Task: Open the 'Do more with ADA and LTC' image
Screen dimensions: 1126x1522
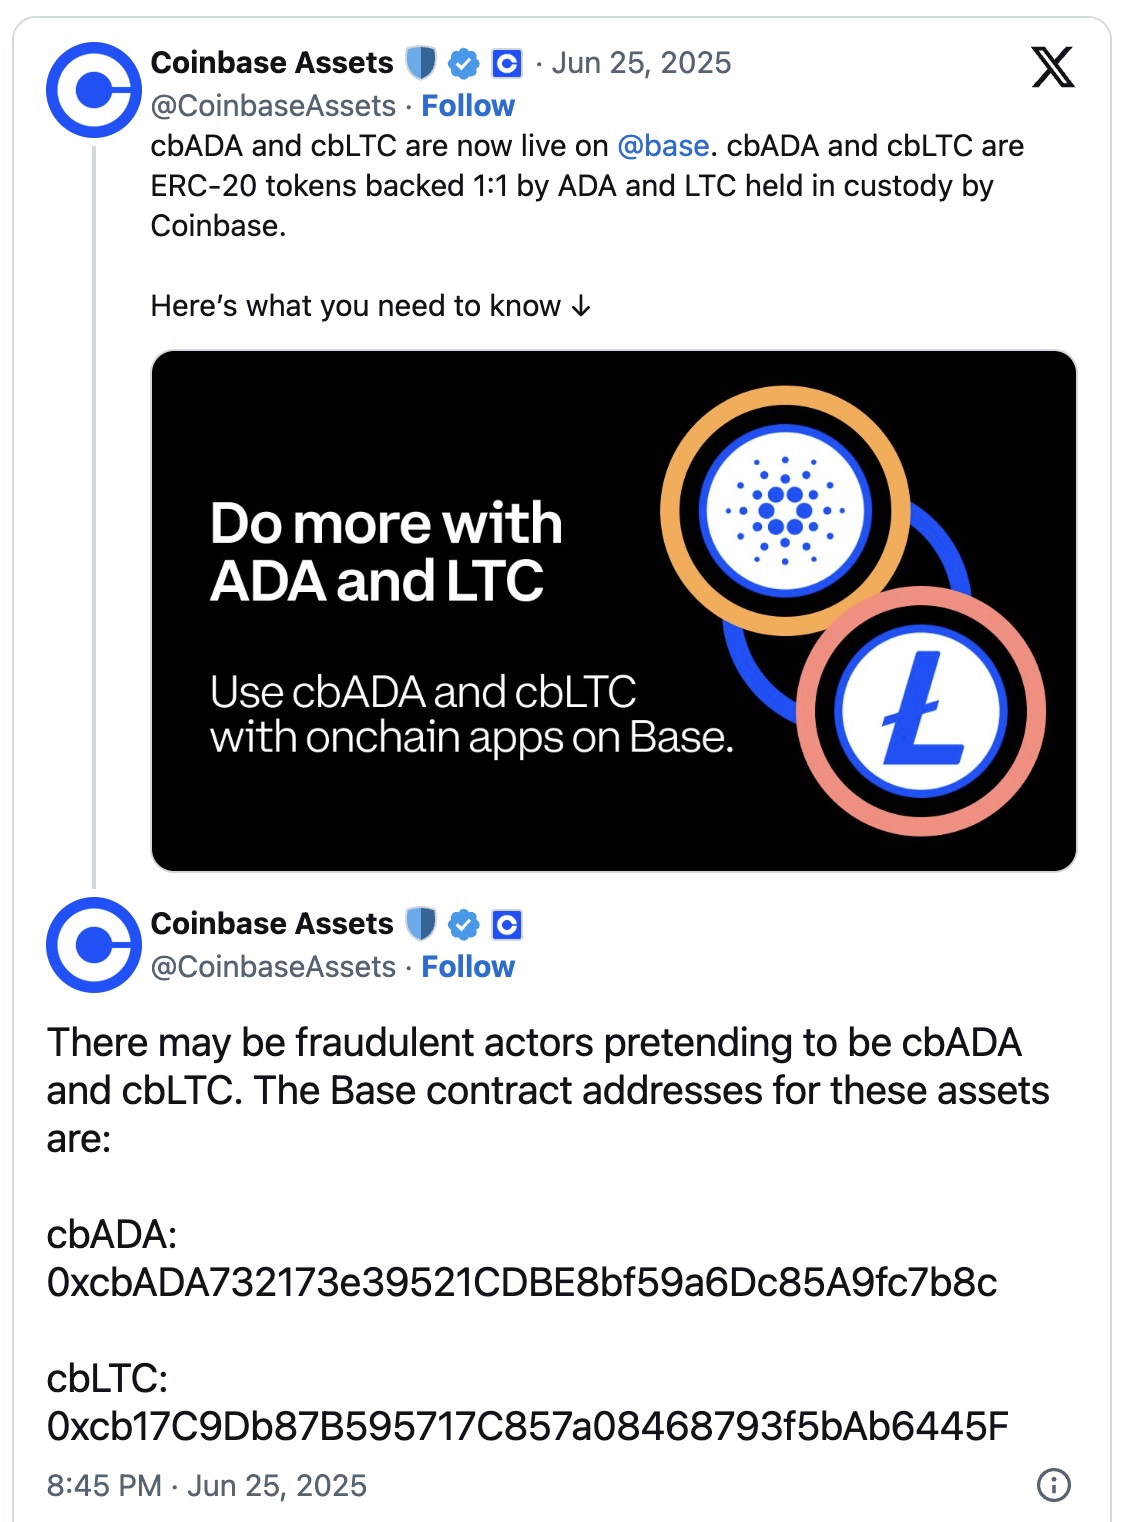Action: [x=613, y=611]
